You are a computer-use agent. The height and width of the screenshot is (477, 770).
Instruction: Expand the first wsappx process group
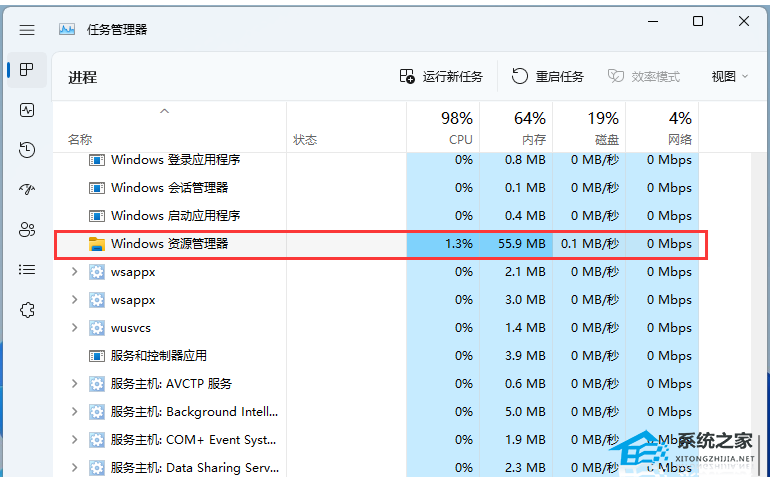75,272
